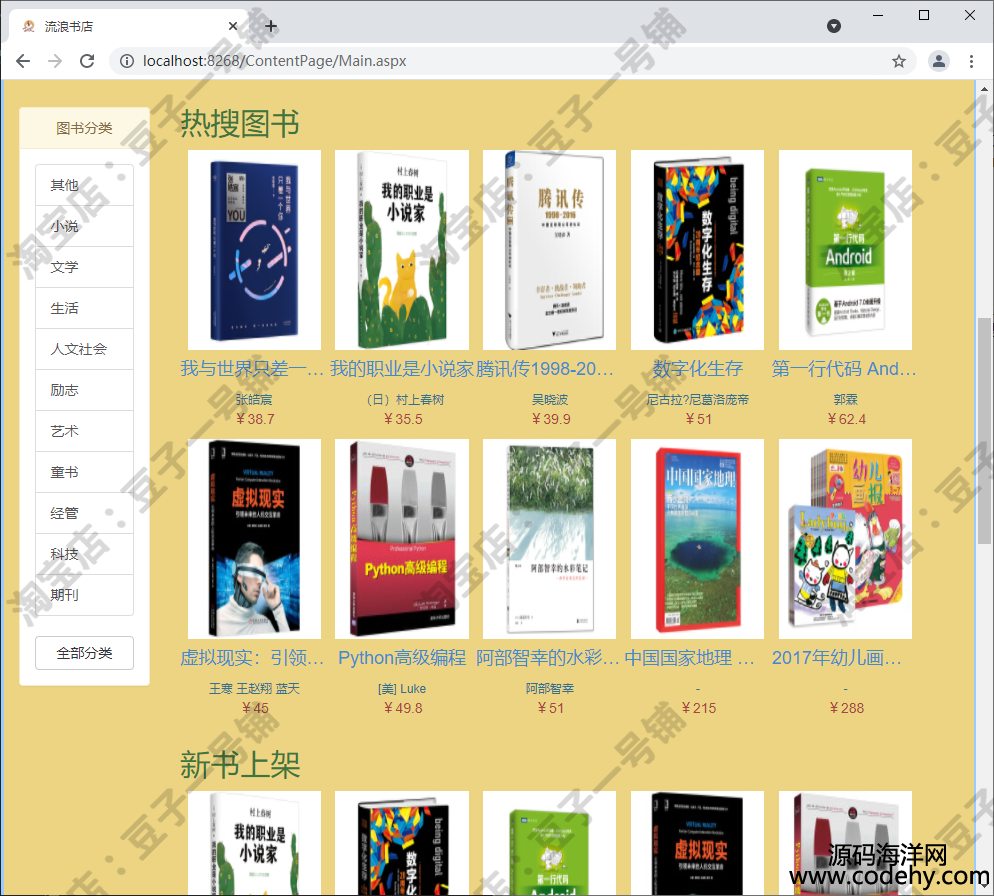Open the green Android book cover in 热搜图书
The height and width of the screenshot is (896, 994).
pos(845,250)
